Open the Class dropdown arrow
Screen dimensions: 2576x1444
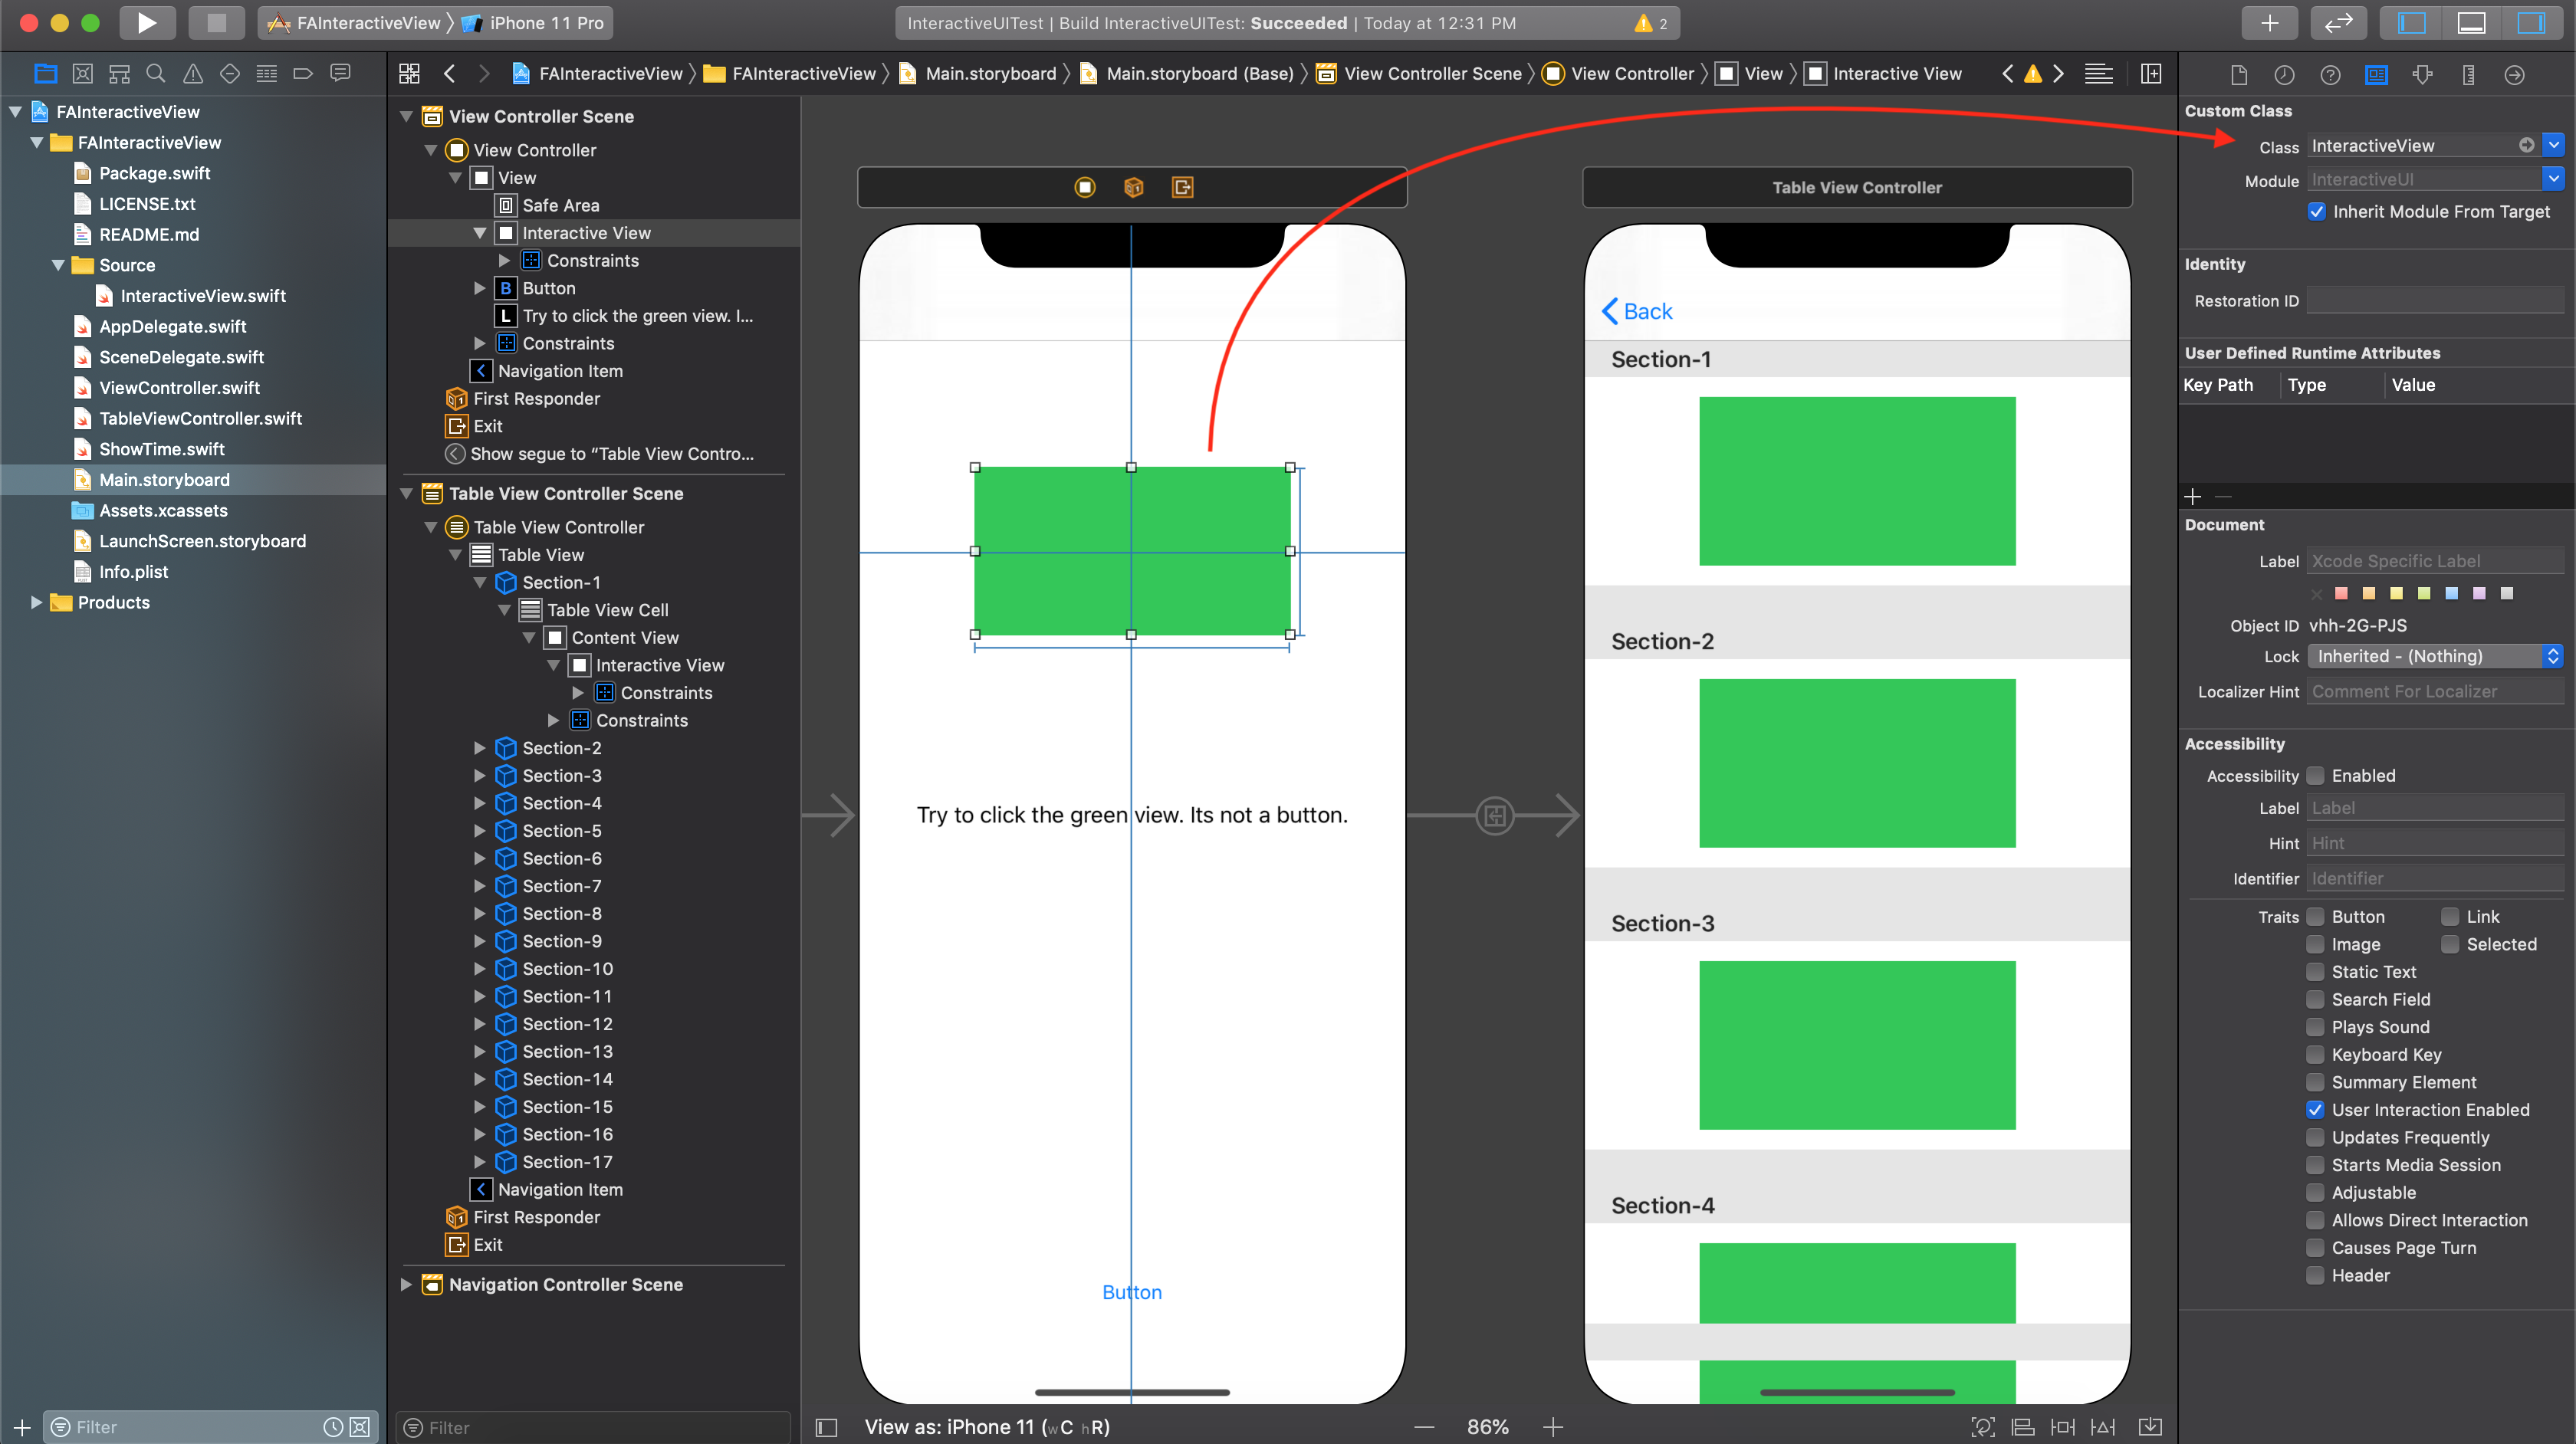(2553, 145)
